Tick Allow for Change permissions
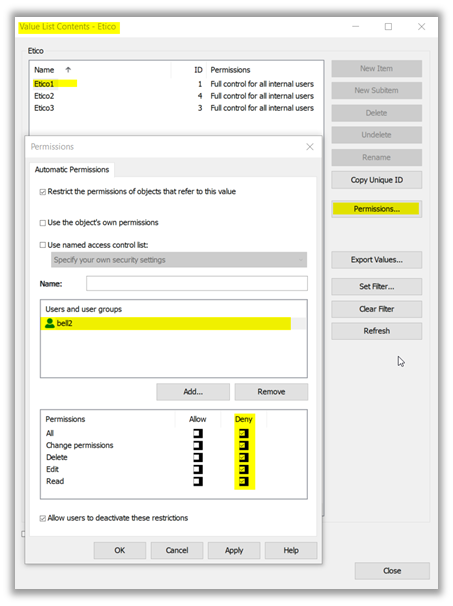The image size is (453, 606). [x=198, y=445]
